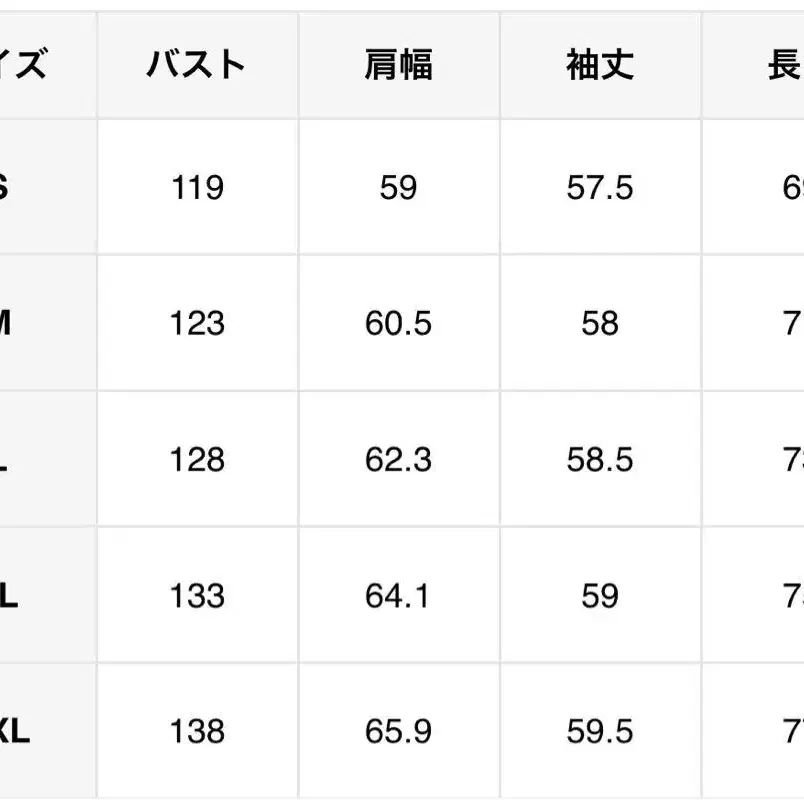Click the size label in the 138 row

click(14, 732)
